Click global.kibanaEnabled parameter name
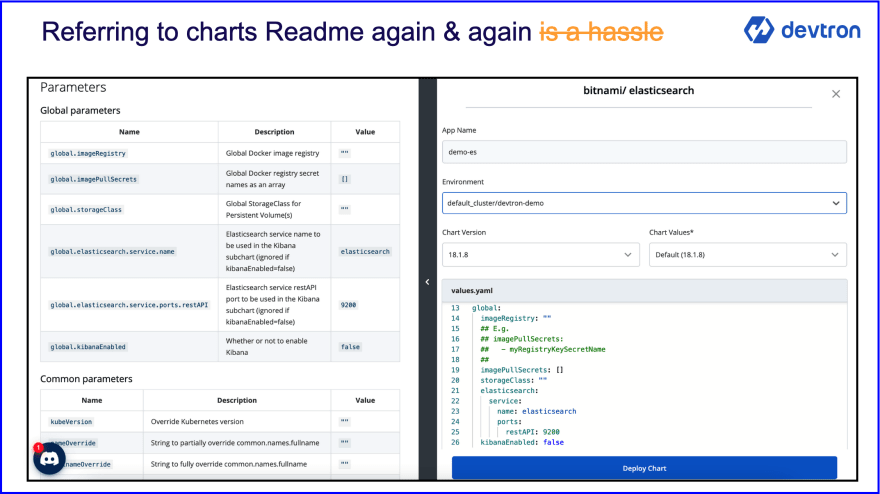 tap(88, 347)
